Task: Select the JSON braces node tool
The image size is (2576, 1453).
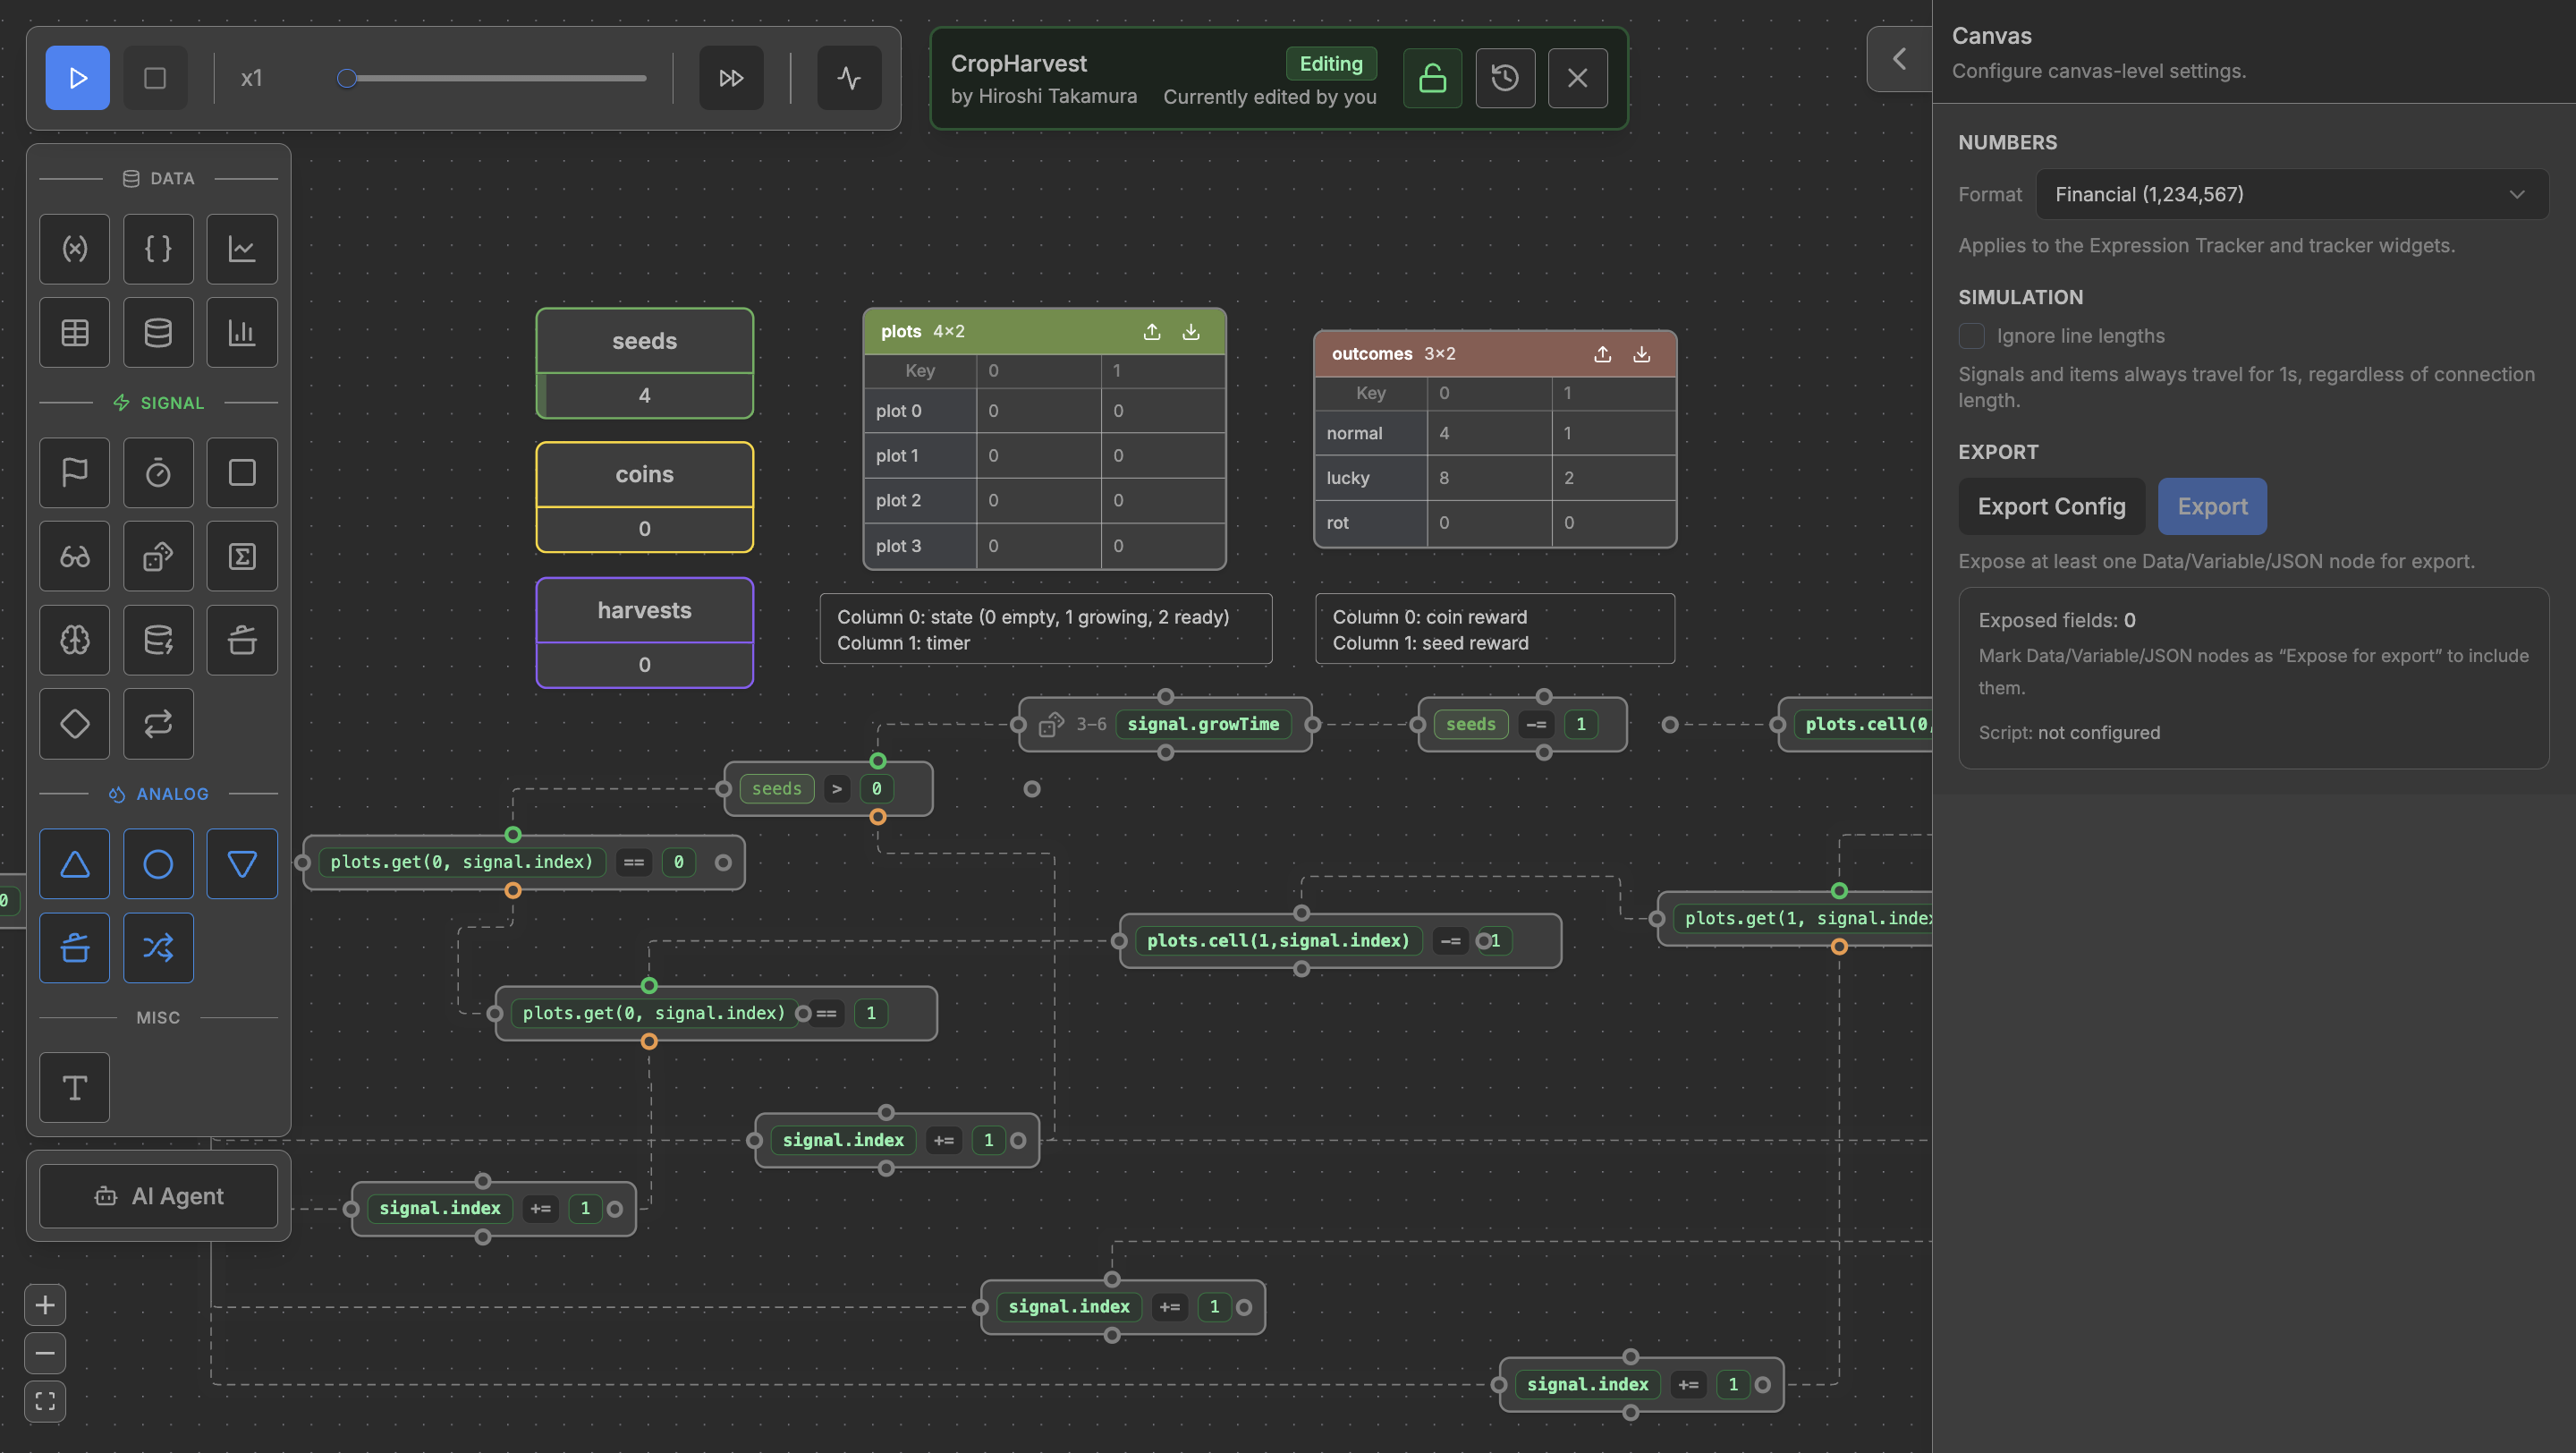Action: pos(158,248)
